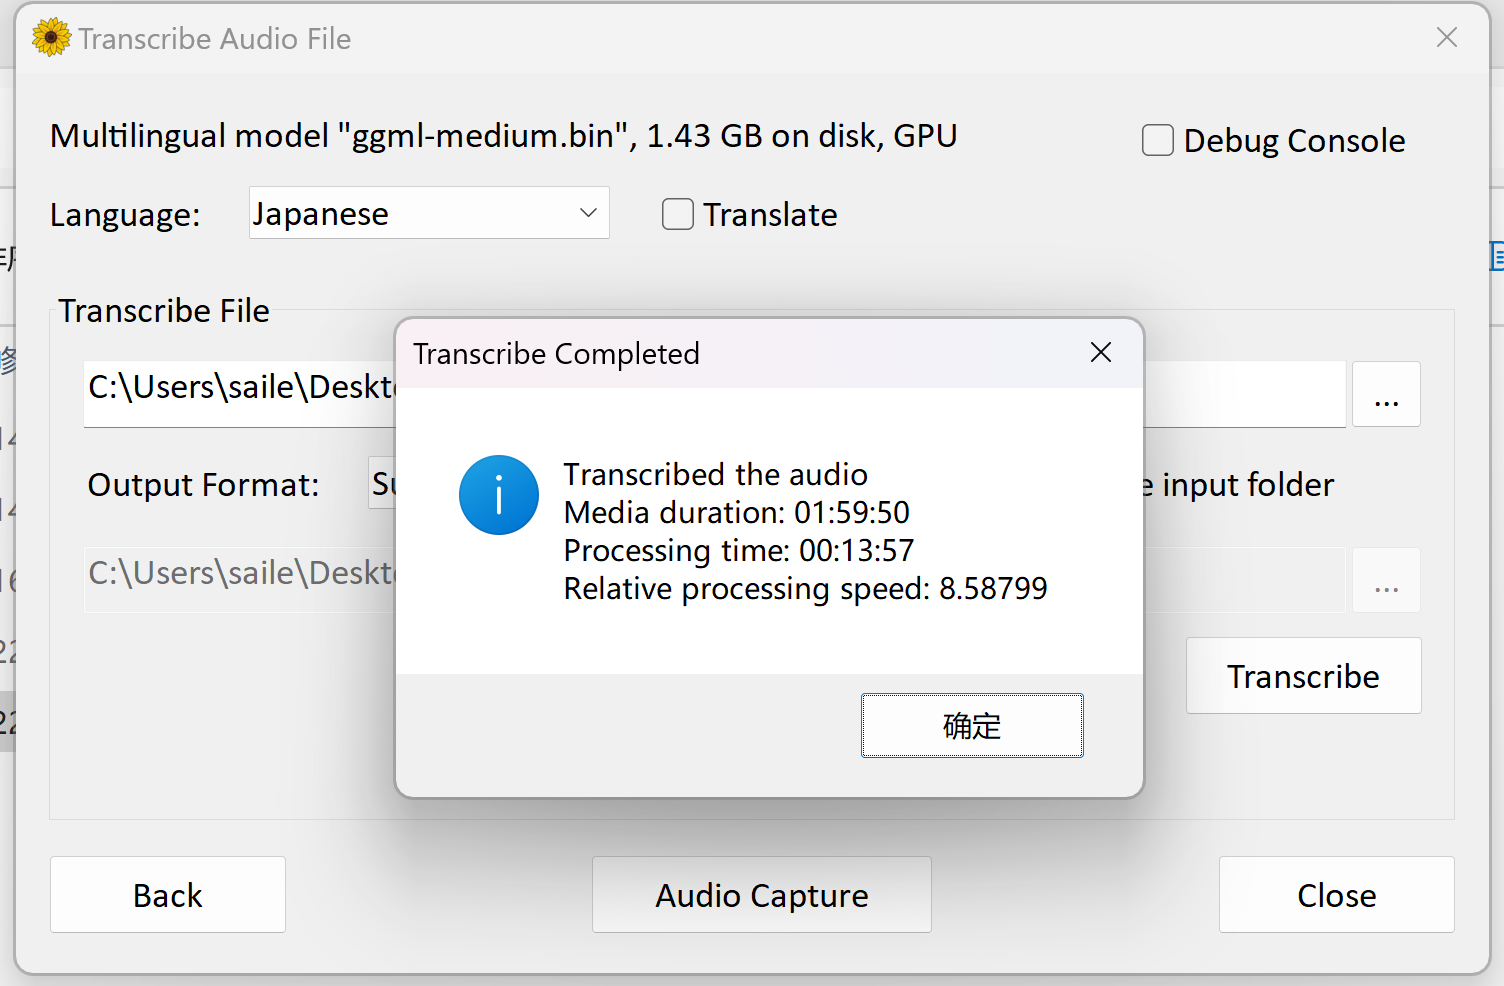The height and width of the screenshot is (986, 1504).
Task: Click the input folder option label
Action: tap(1240, 485)
